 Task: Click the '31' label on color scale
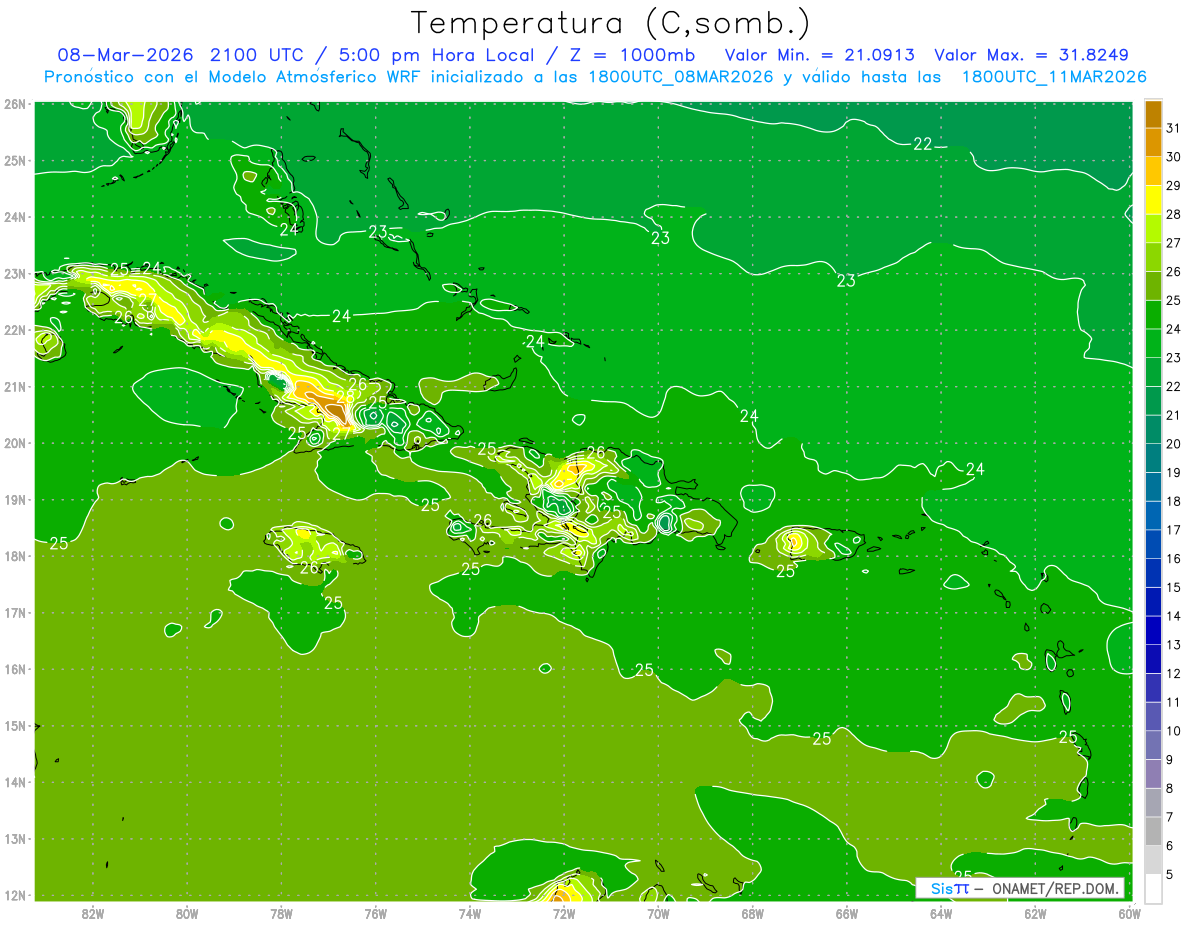[1173, 128]
